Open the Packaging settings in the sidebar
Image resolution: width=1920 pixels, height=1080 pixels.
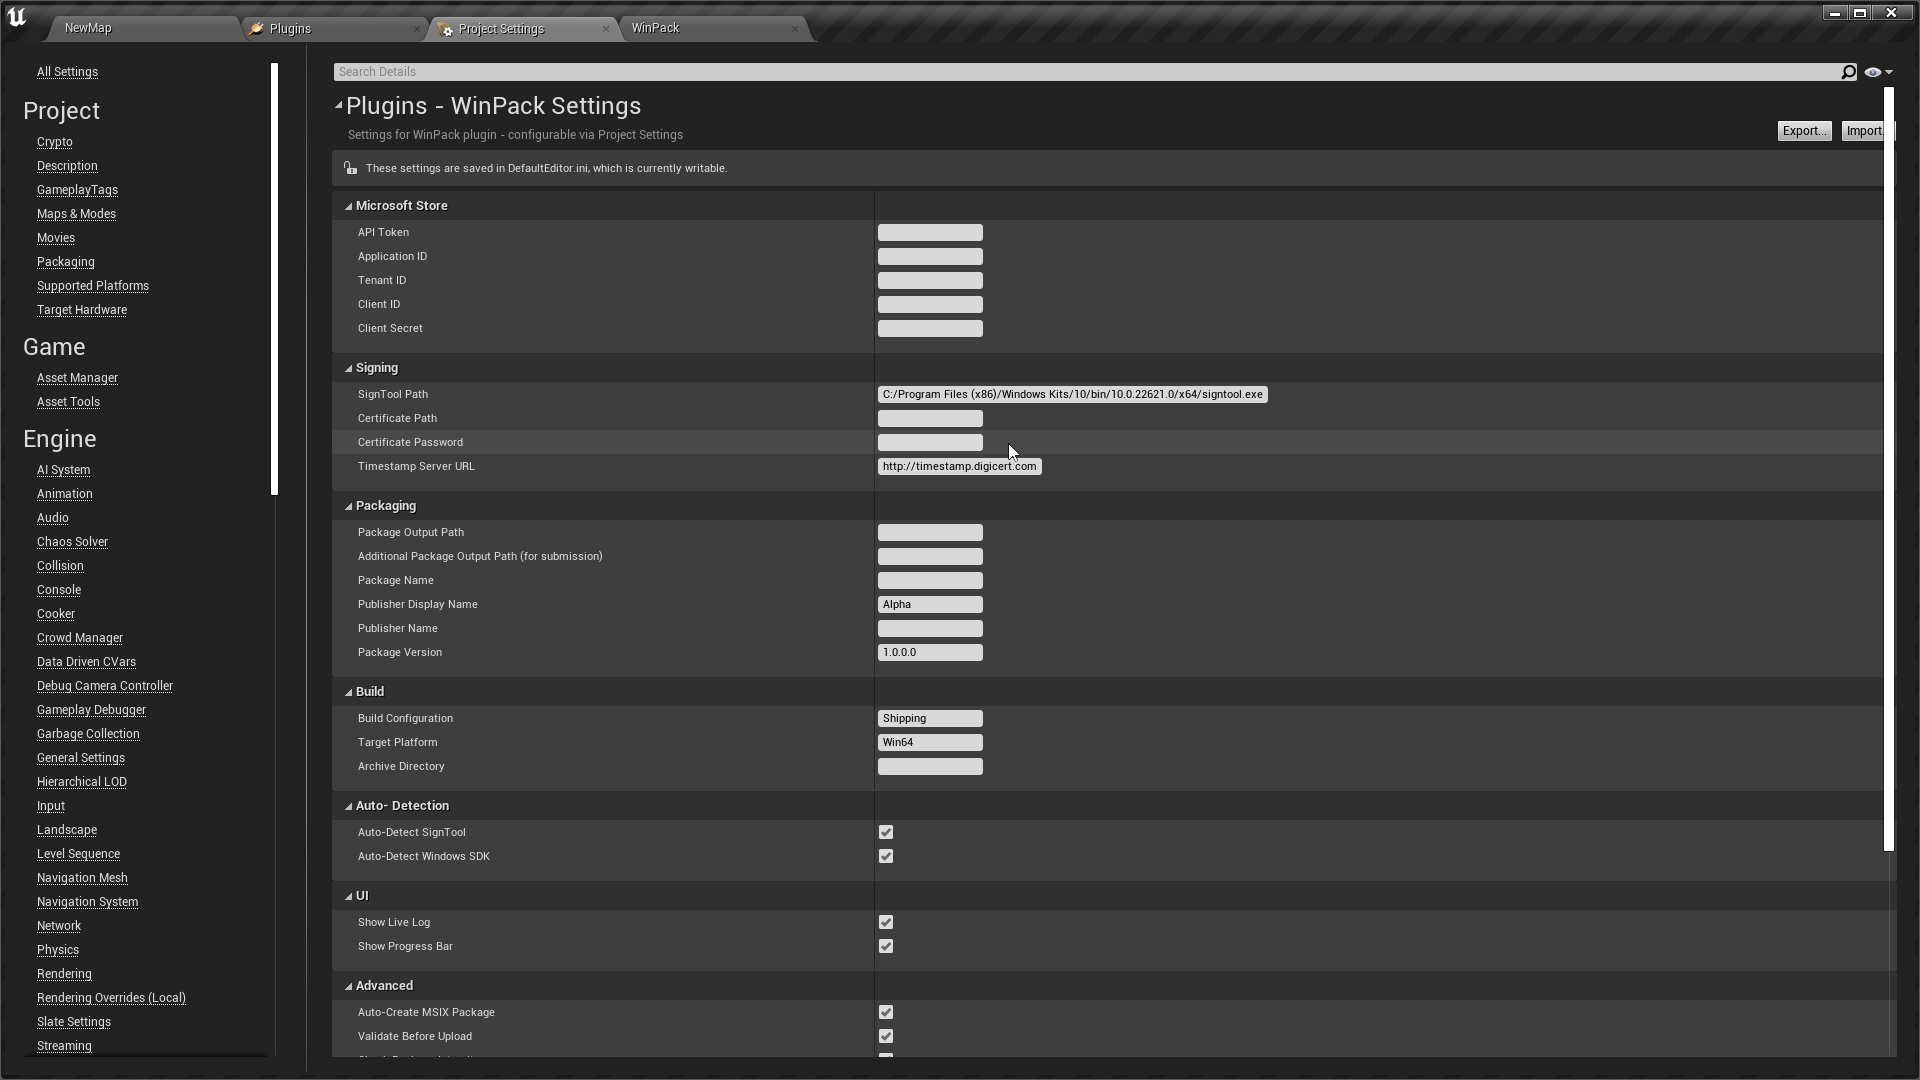tap(66, 262)
